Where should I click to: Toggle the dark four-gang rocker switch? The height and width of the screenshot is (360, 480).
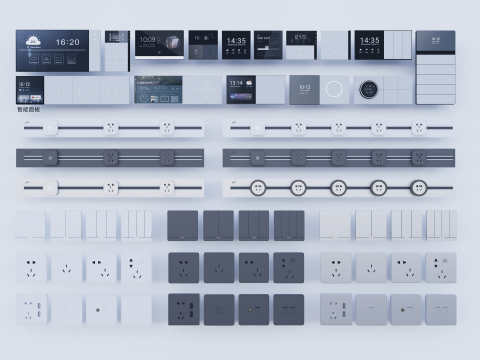(x=289, y=226)
